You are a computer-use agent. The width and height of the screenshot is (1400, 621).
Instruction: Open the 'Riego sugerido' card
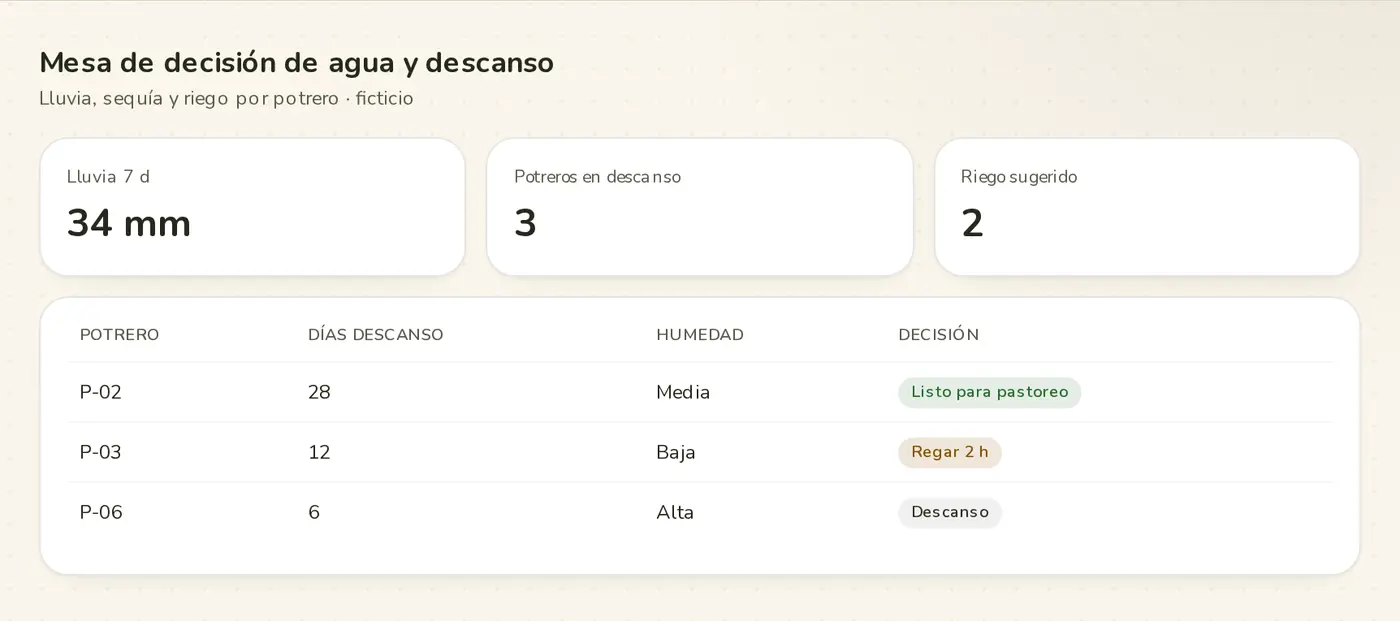point(1147,207)
